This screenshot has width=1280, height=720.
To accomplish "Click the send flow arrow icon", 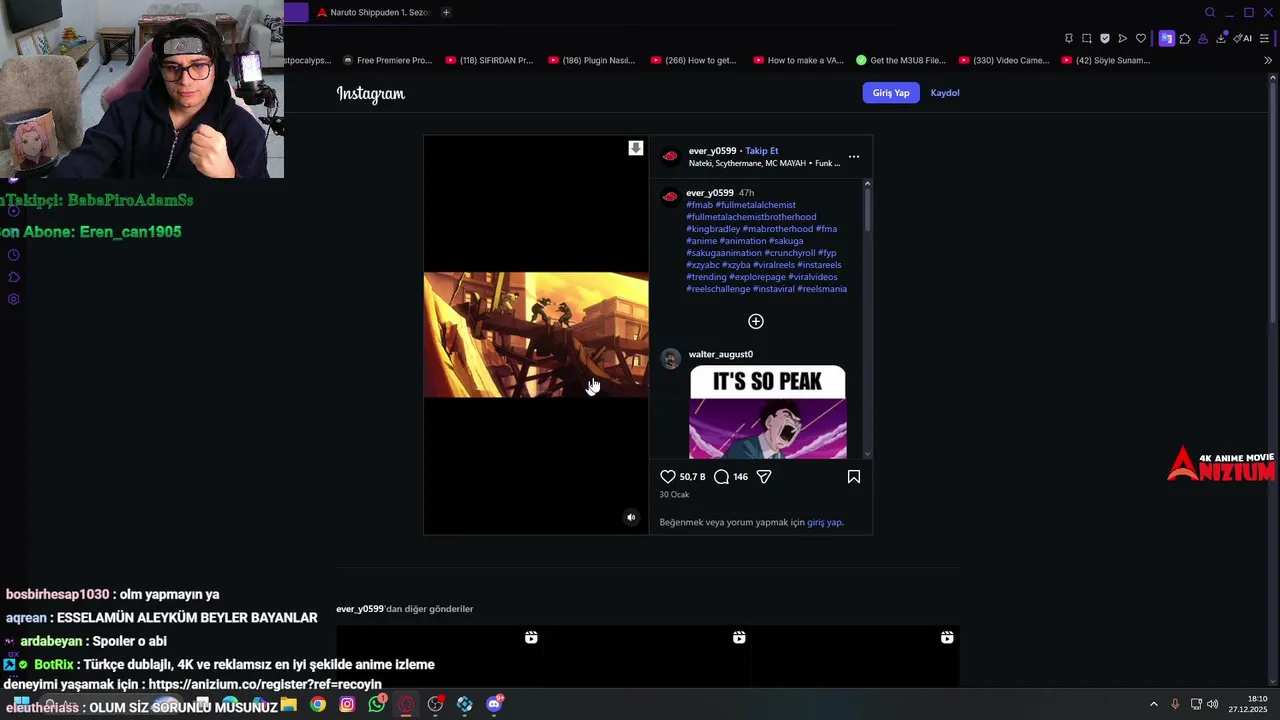I will [1122, 38].
